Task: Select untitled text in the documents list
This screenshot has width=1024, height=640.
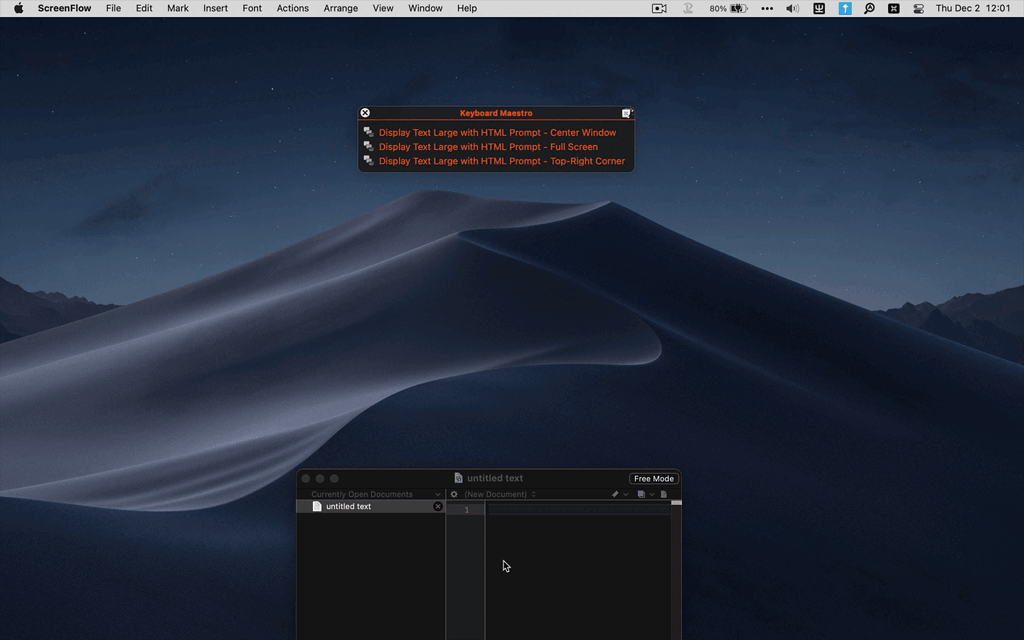Action: pyautogui.click(x=348, y=507)
